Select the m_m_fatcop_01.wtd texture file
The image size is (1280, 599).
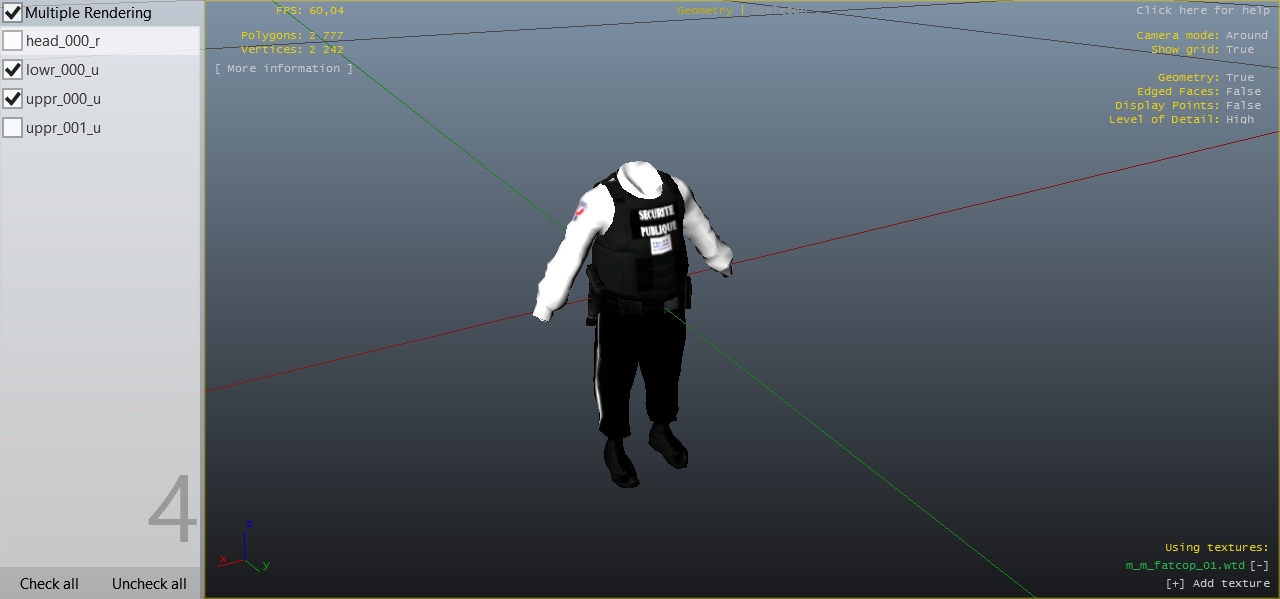tap(1185, 566)
